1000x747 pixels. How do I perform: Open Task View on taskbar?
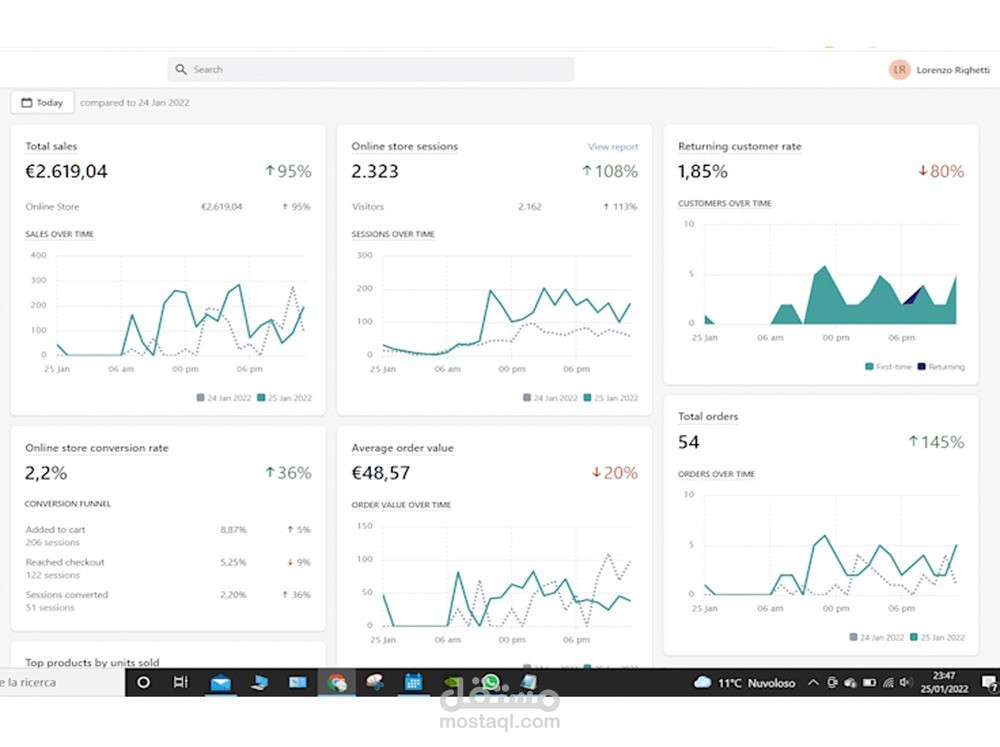(x=181, y=682)
